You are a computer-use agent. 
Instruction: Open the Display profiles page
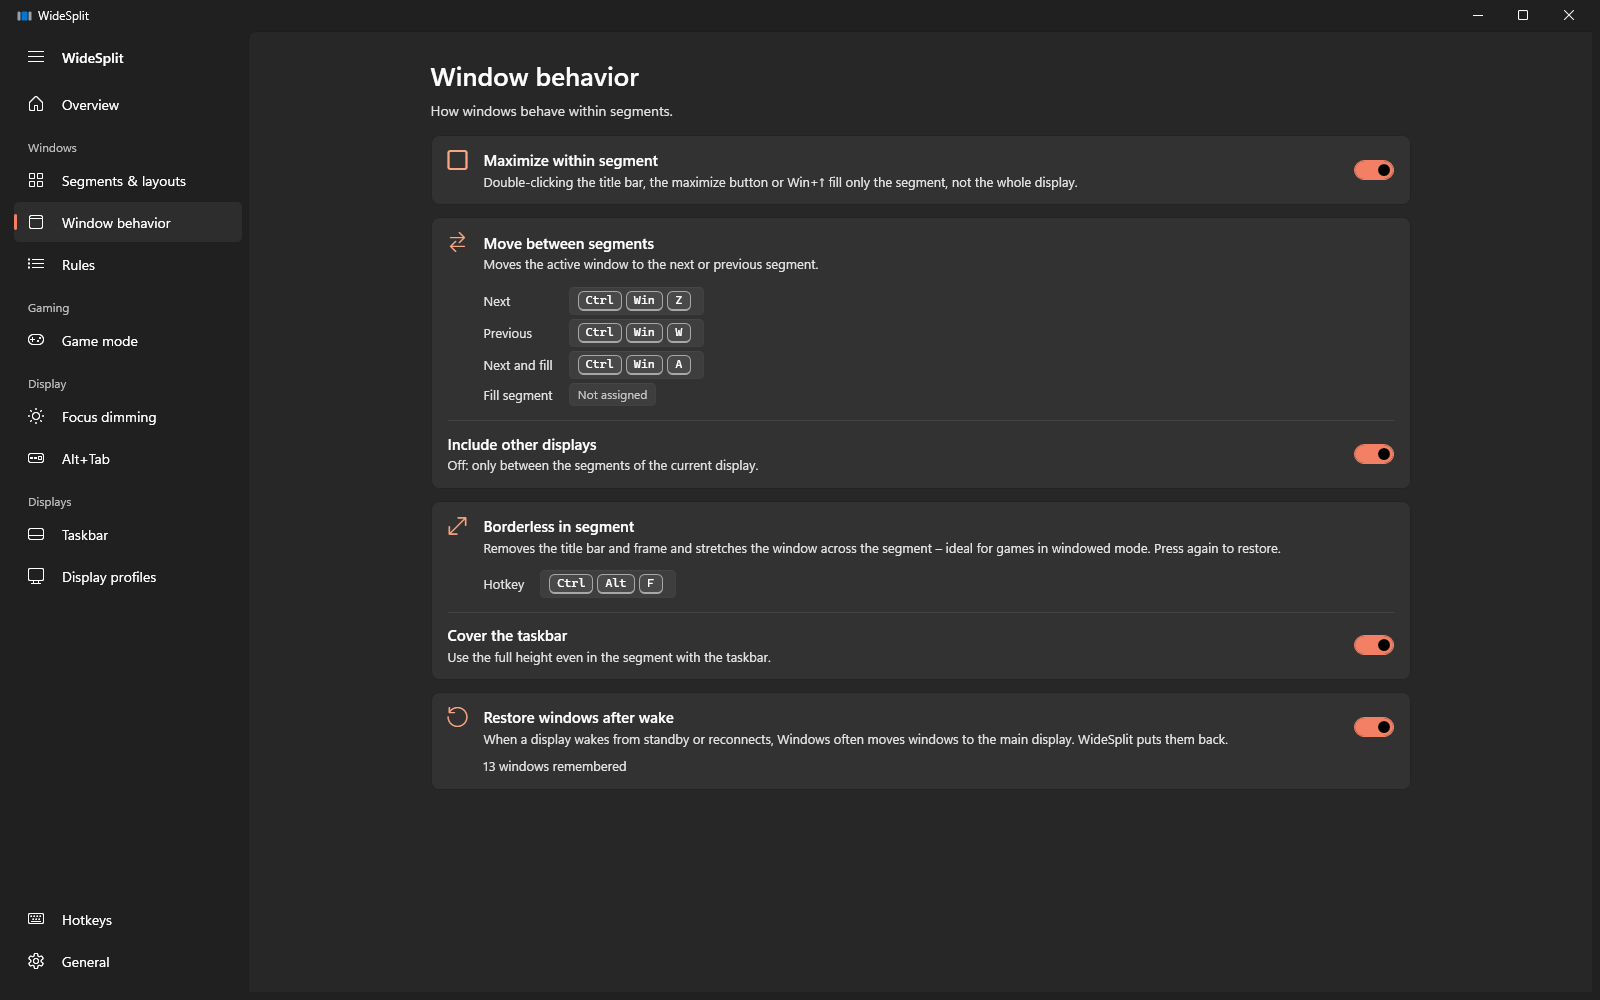pyautogui.click(x=128, y=577)
